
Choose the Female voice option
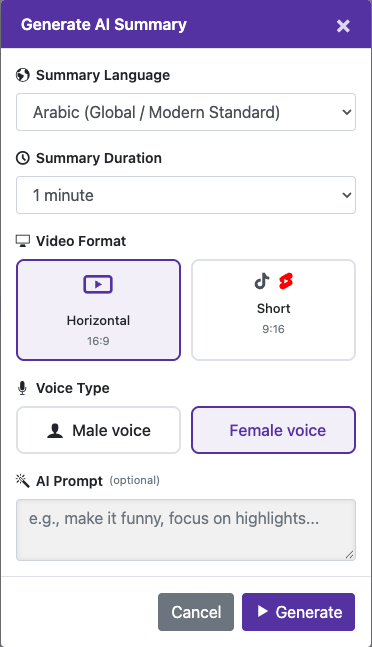tap(273, 430)
